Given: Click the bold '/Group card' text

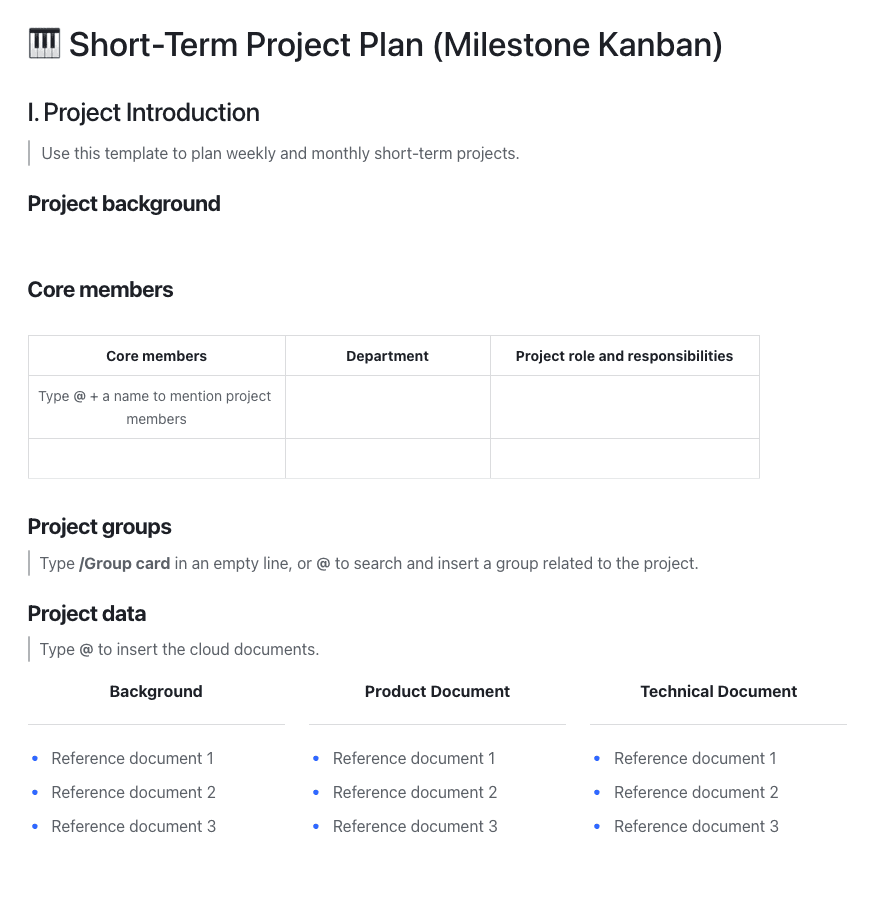Looking at the screenshot, I should (x=124, y=564).
